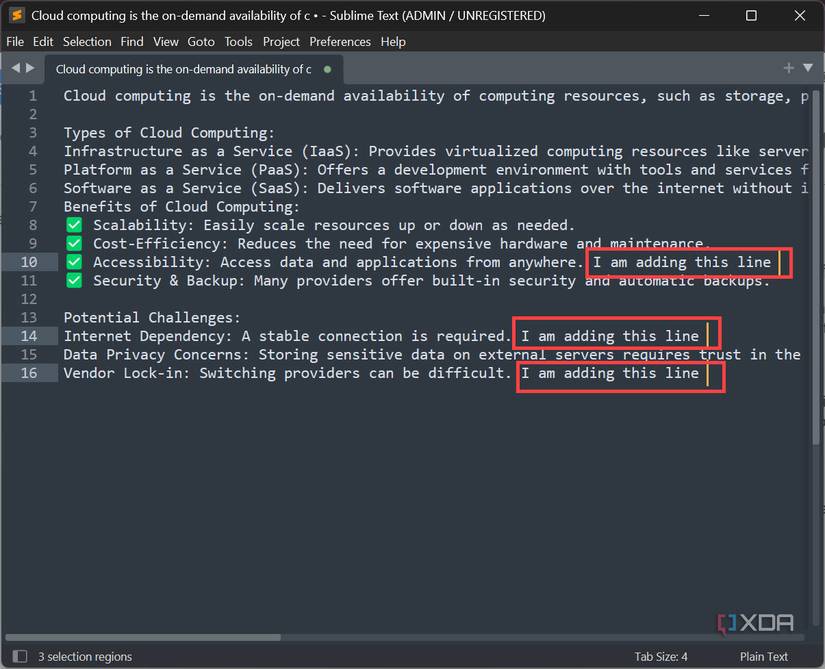825x669 pixels.
Task: Click the green unsaved-changes dot on the tab
Action: (x=326, y=69)
